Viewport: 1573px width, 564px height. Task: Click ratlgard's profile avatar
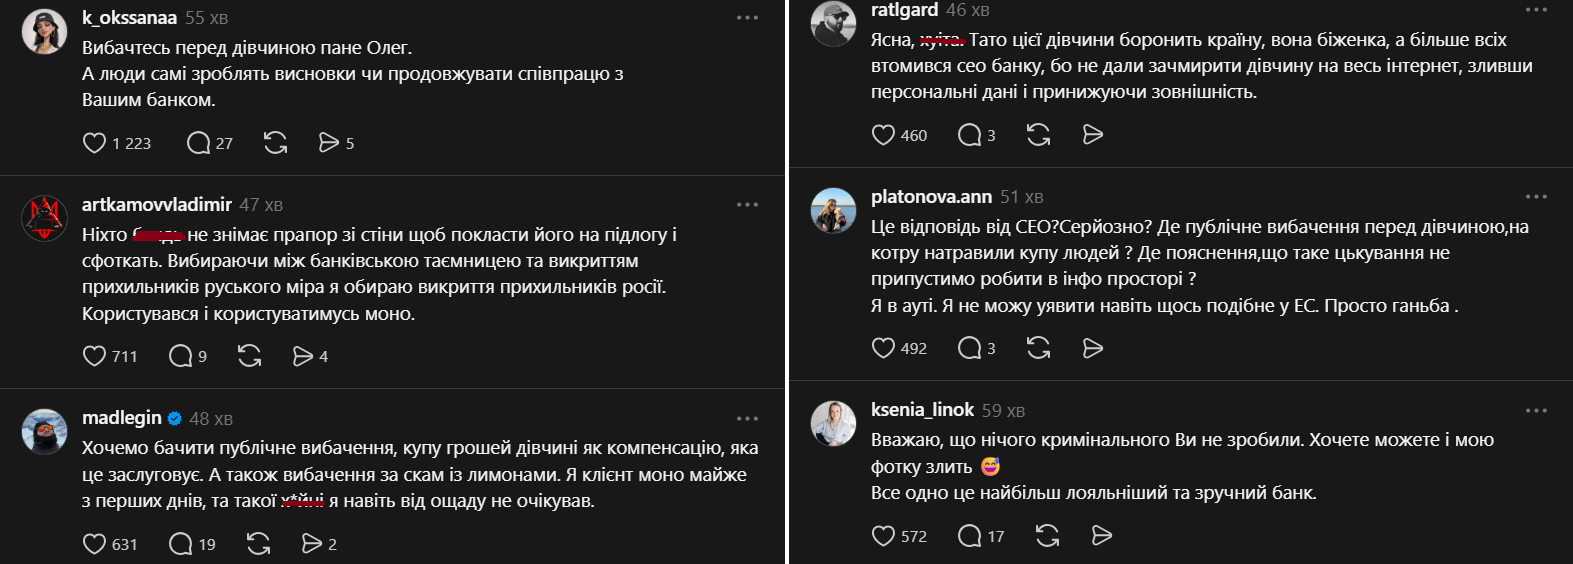[x=833, y=22]
